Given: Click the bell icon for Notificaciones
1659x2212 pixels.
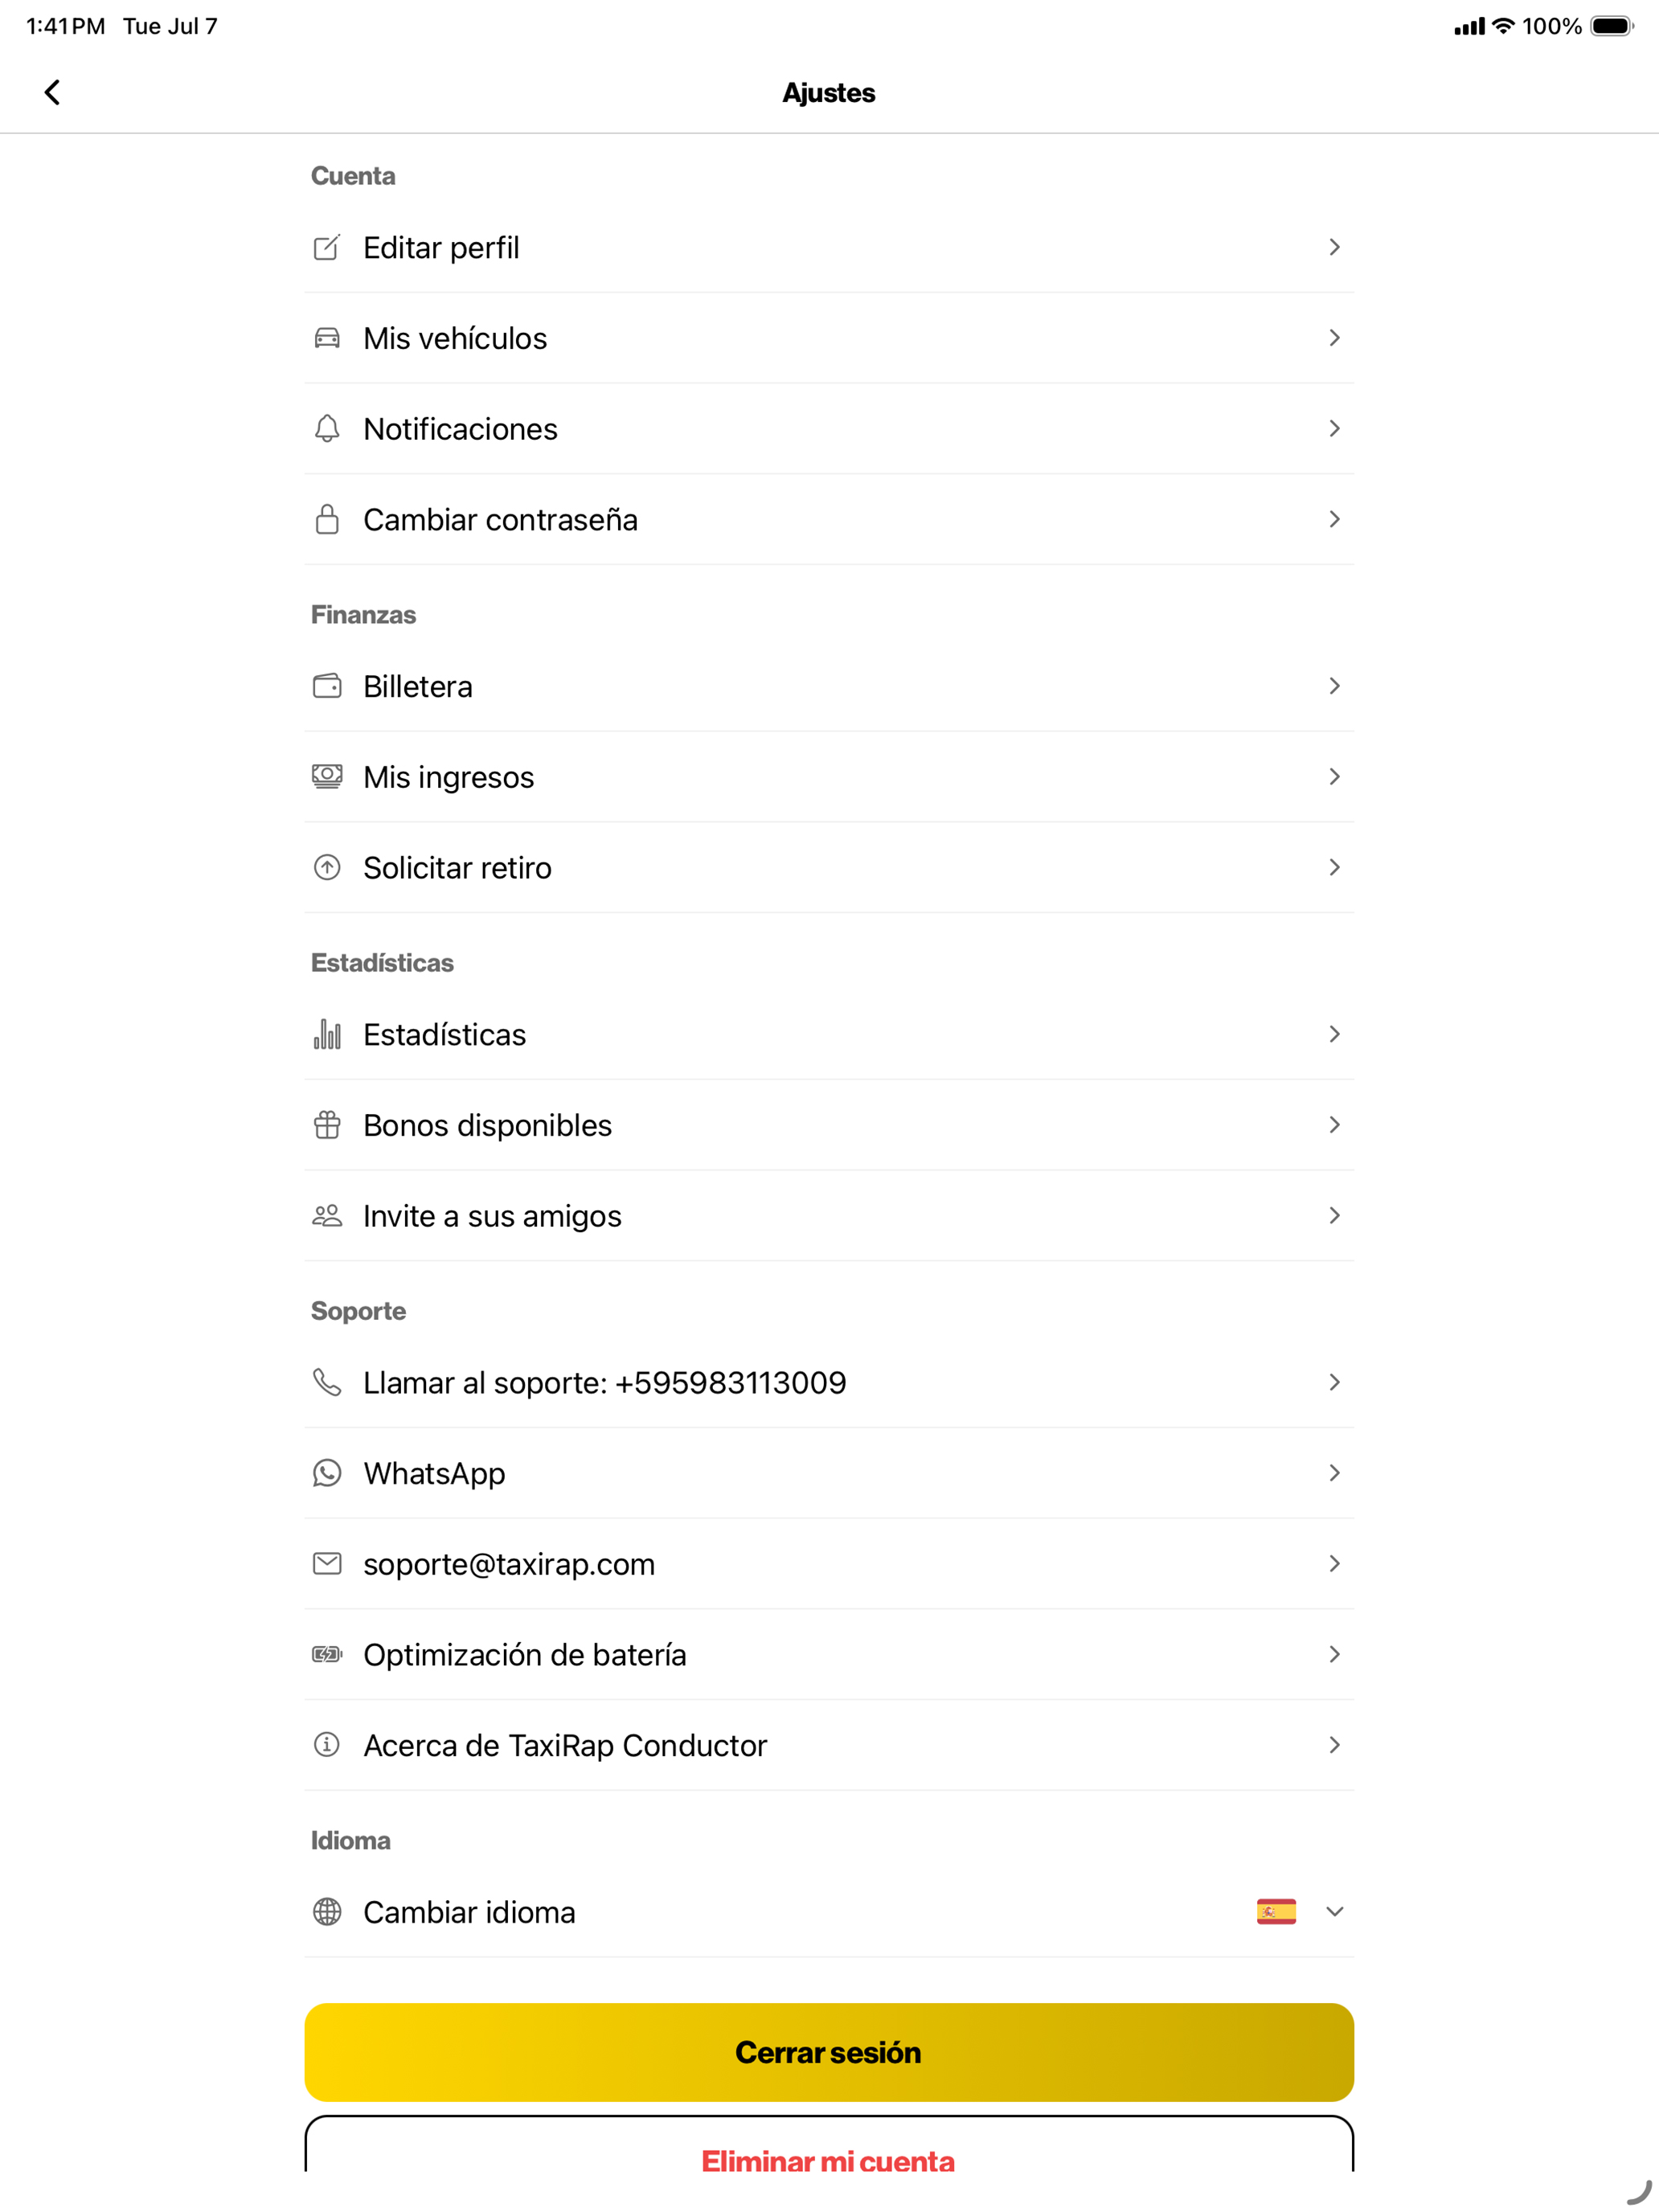Looking at the screenshot, I should [x=327, y=428].
